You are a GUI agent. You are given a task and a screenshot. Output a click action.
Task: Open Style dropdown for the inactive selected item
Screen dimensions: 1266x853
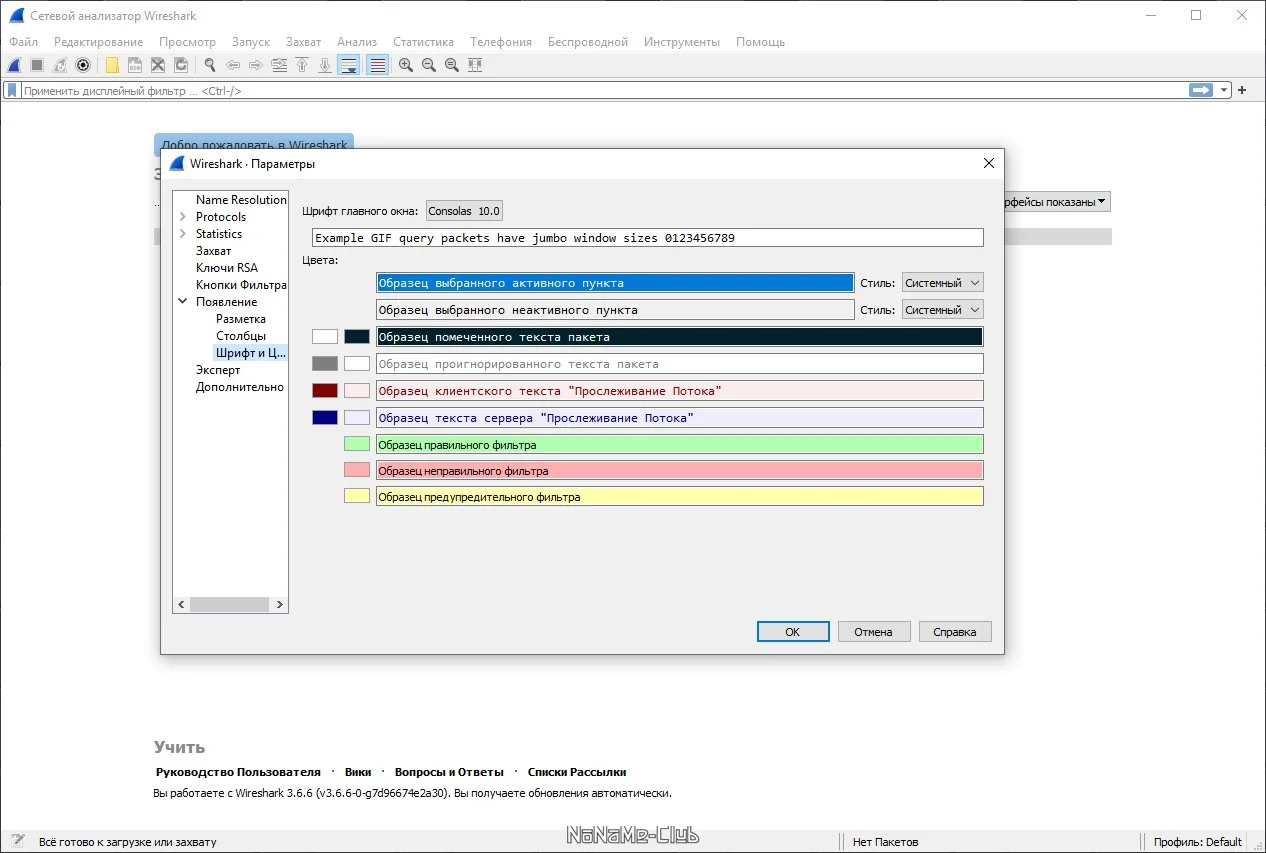pyautogui.click(x=943, y=310)
